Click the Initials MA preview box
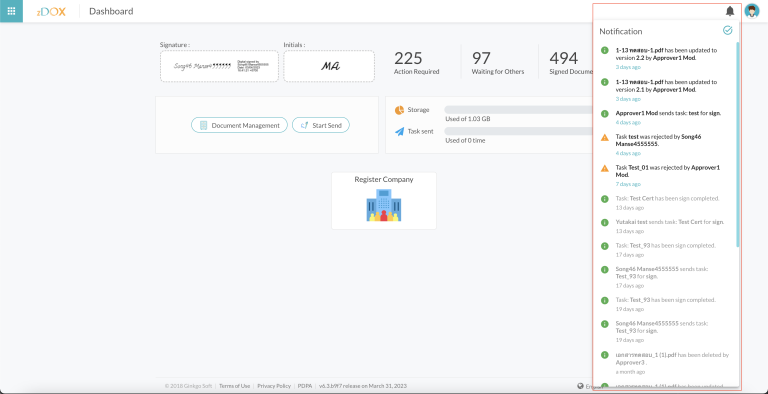This screenshot has height=394, width=768. click(x=329, y=66)
